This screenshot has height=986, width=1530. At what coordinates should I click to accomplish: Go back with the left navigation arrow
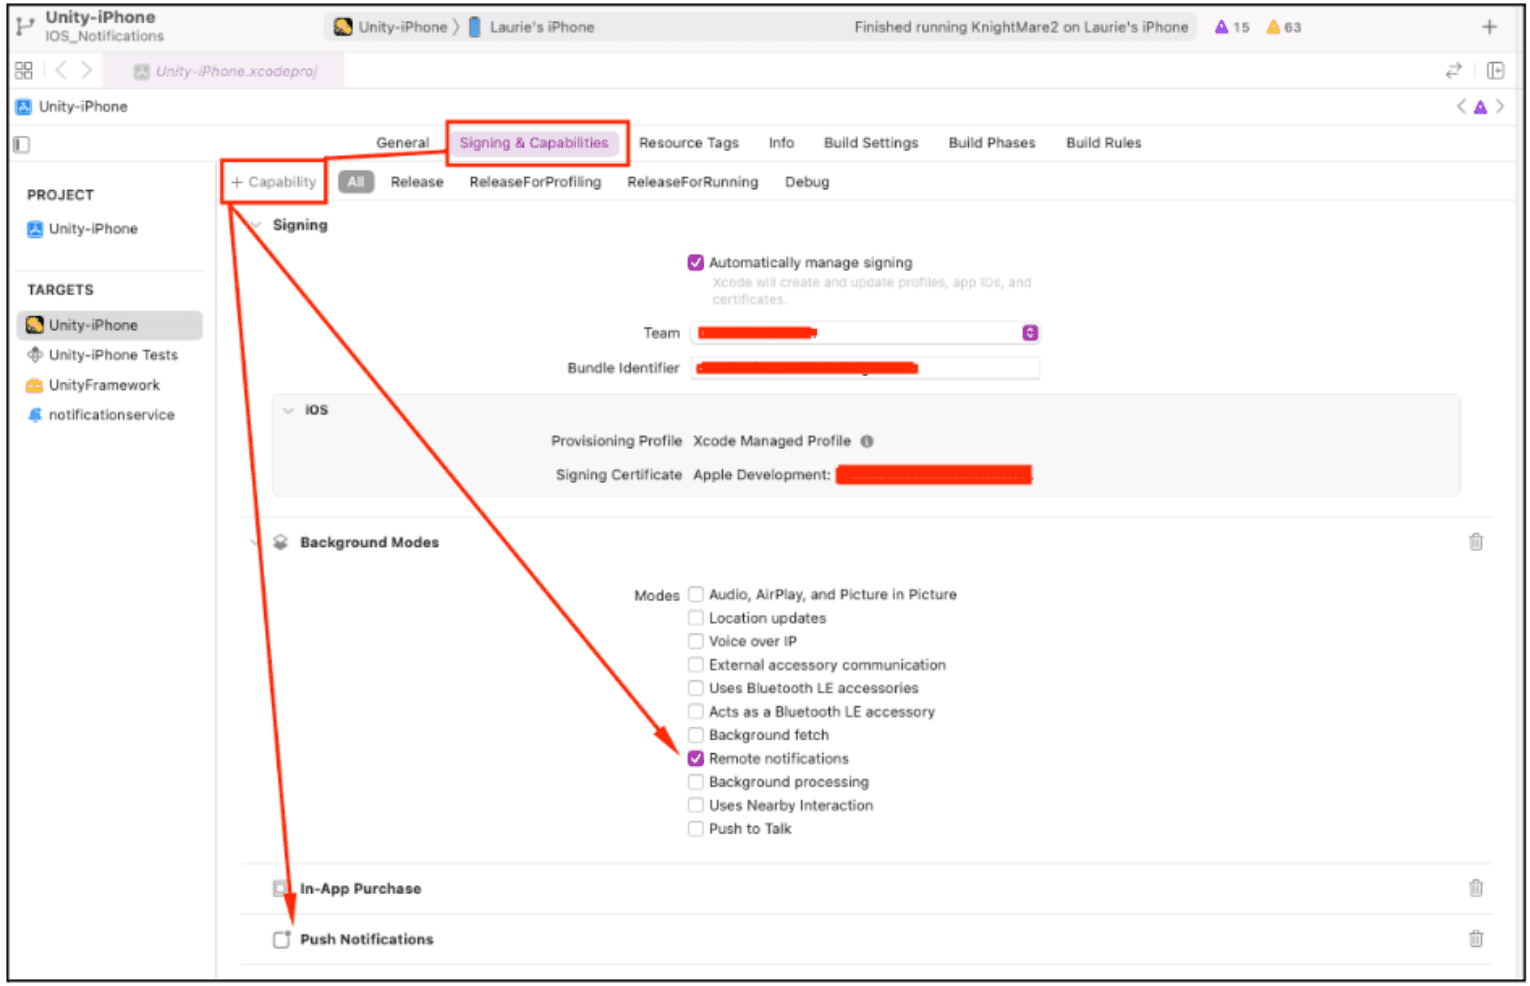pyautogui.click(x=61, y=70)
